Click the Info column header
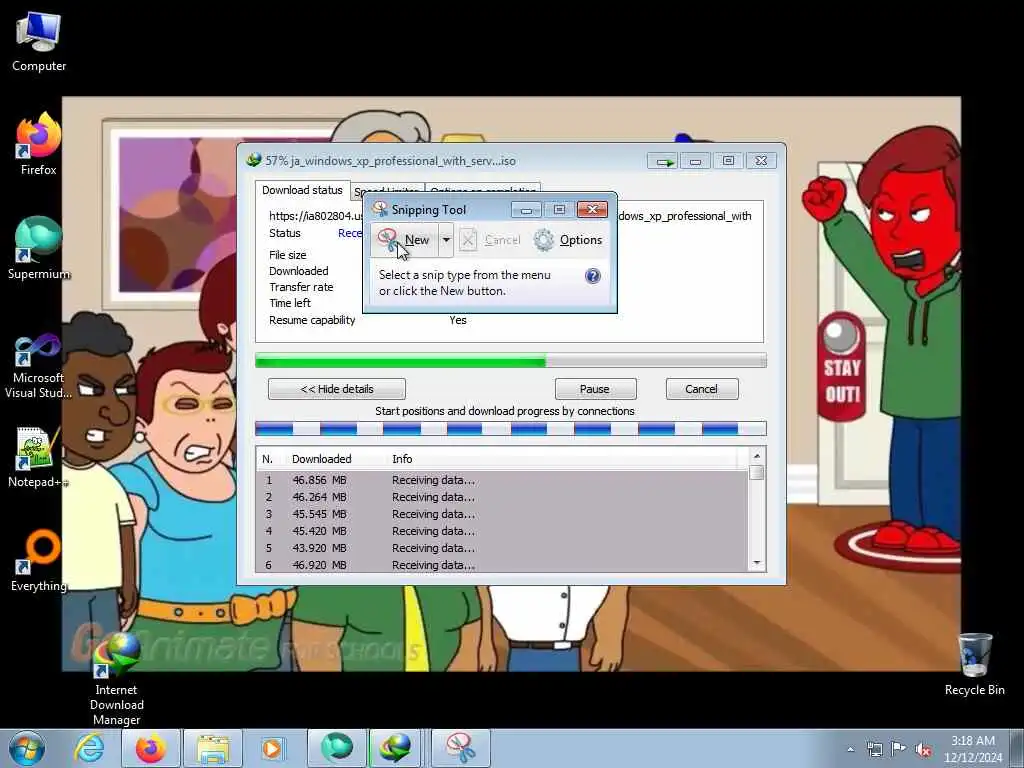This screenshot has width=1024, height=768. coord(402,459)
